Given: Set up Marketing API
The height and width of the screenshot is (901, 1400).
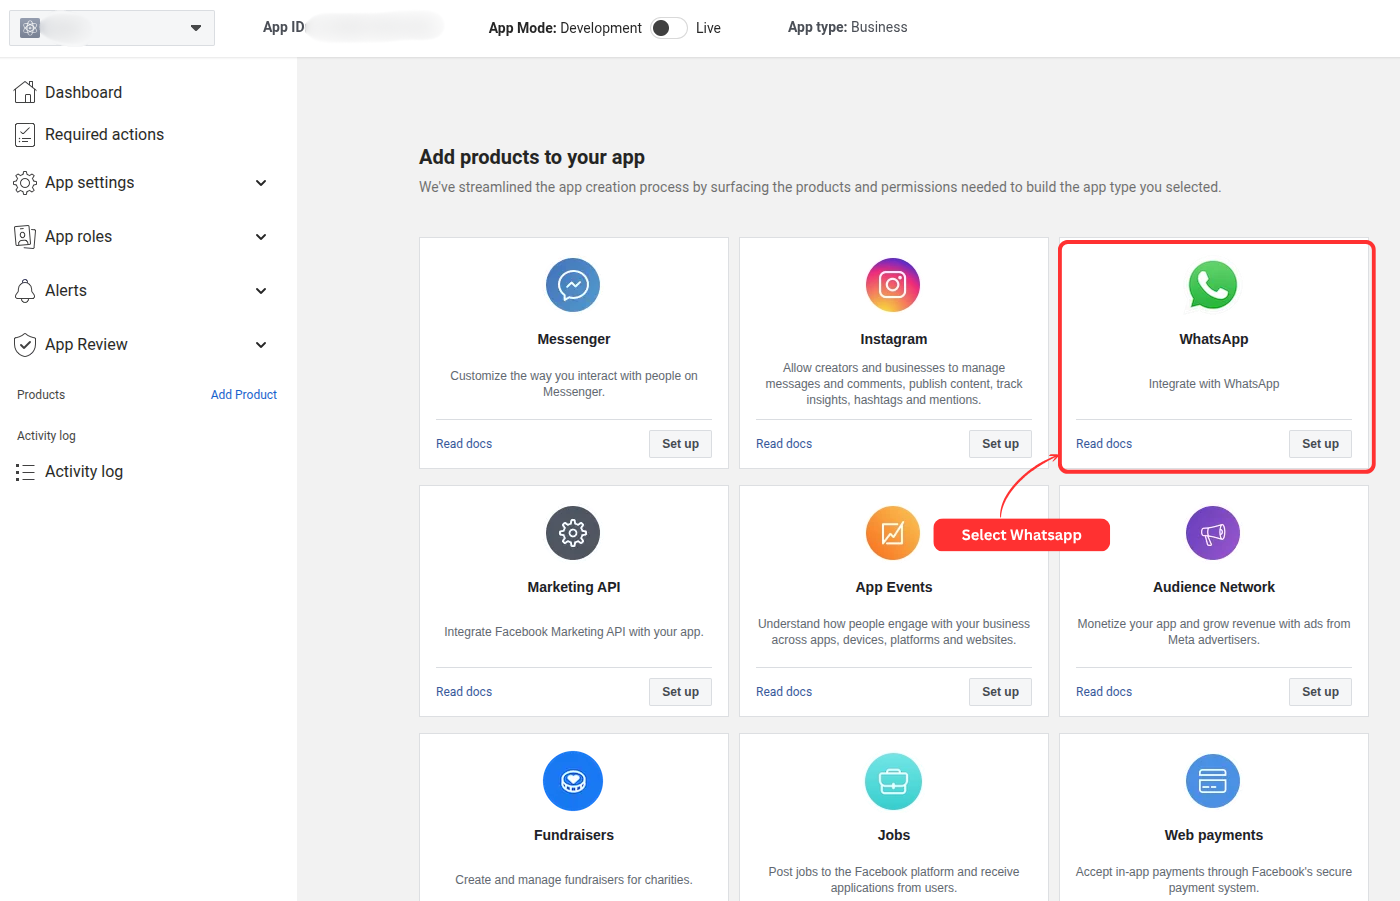Looking at the screenshot, I should (x=680, y=692).
